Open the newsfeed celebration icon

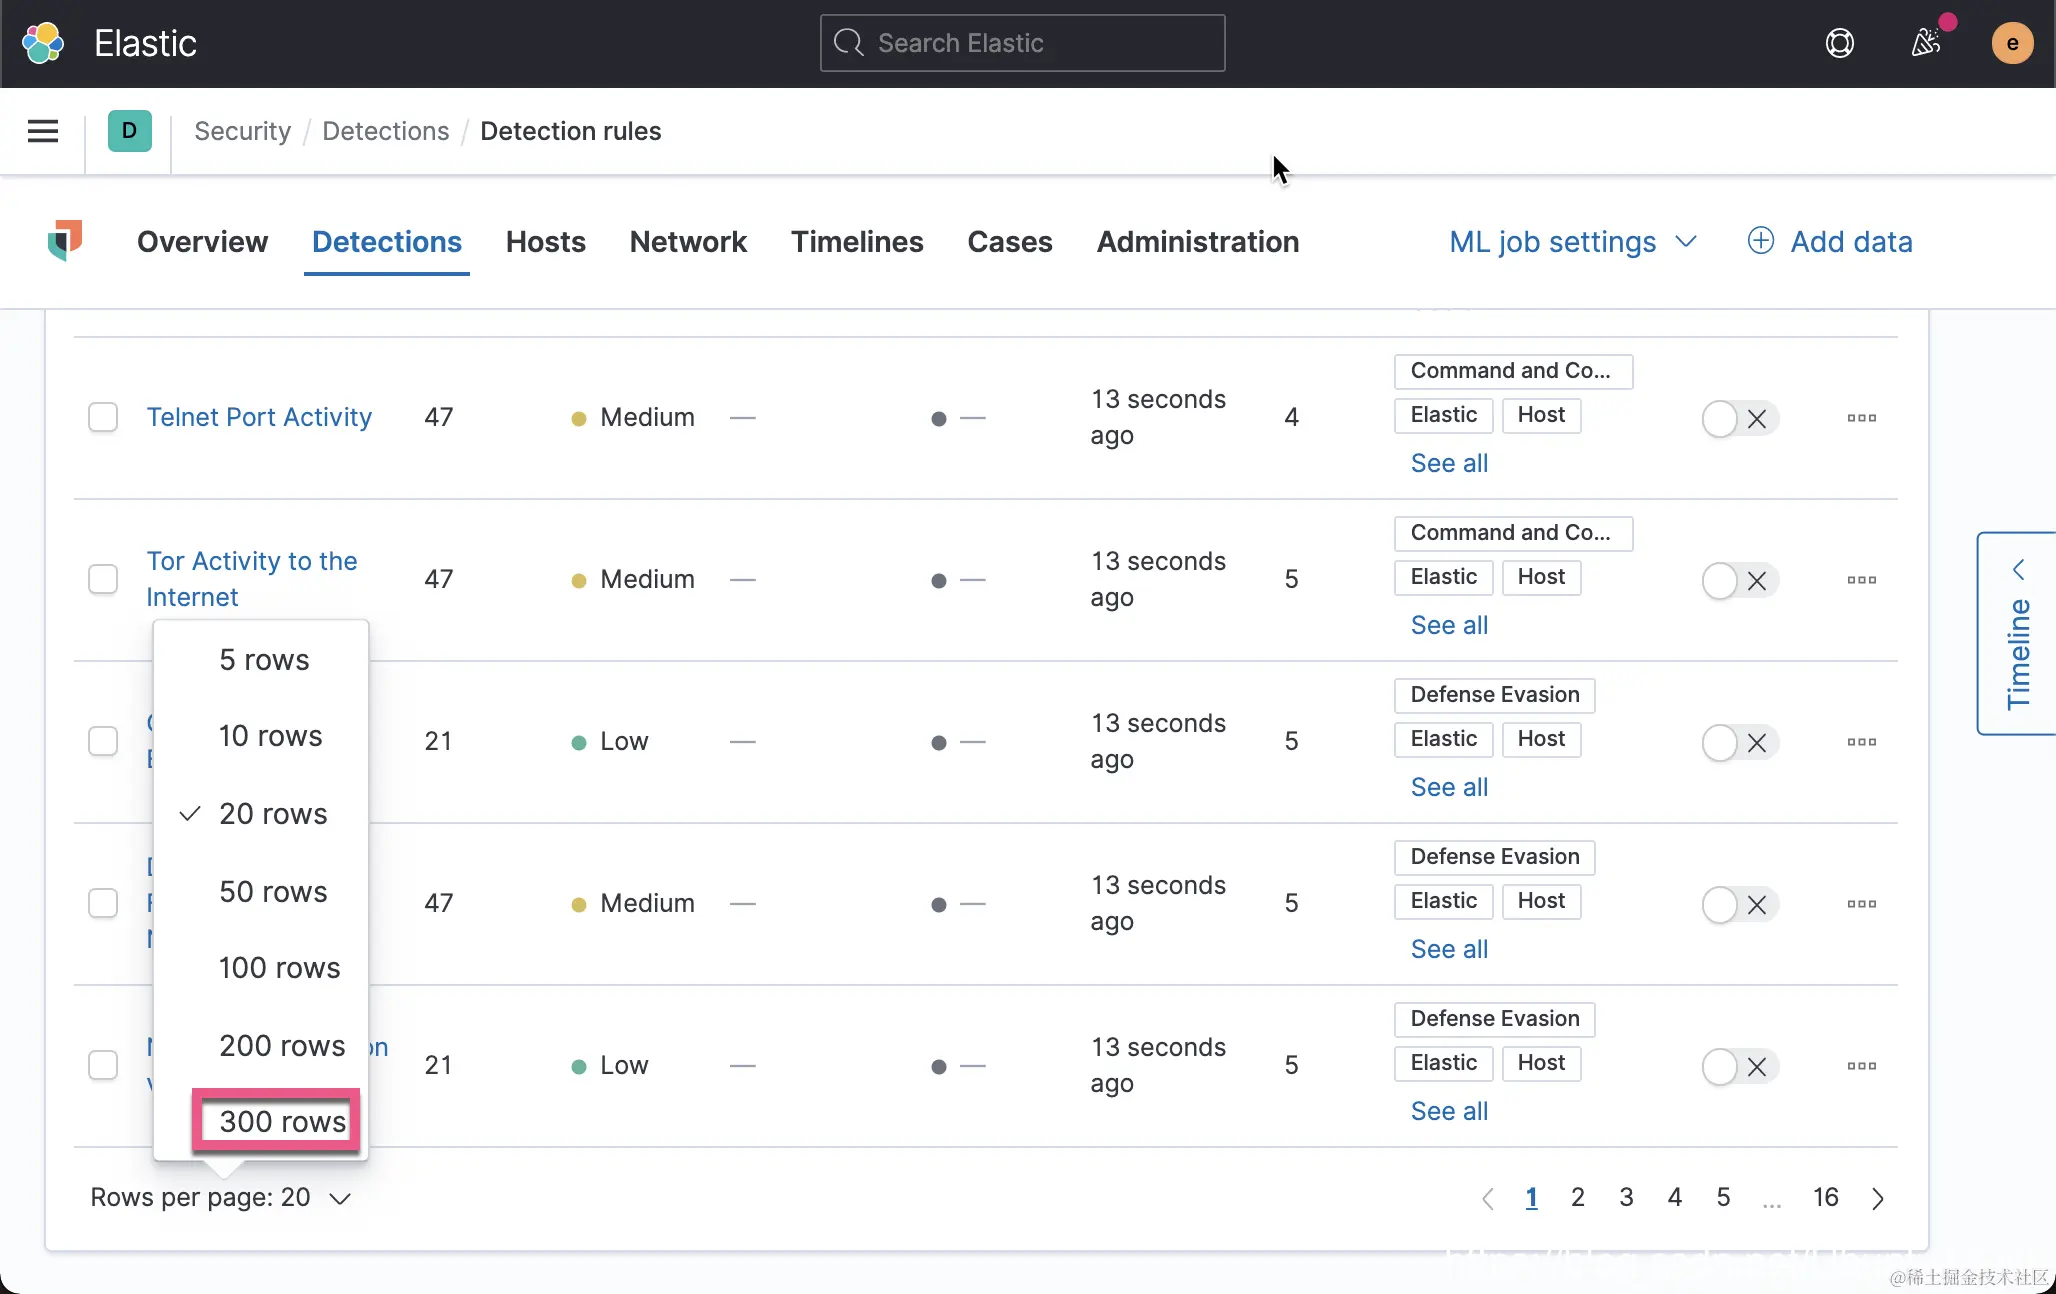pyautogui.click(x=1925, y=43)
